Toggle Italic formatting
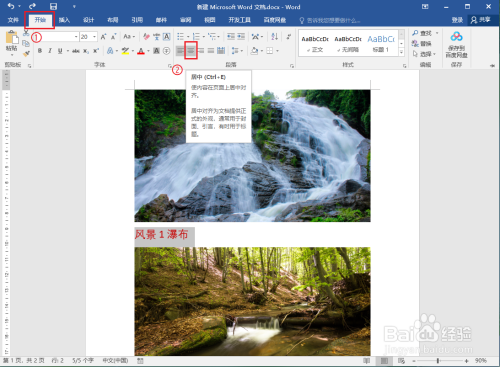 coord(50,51)
